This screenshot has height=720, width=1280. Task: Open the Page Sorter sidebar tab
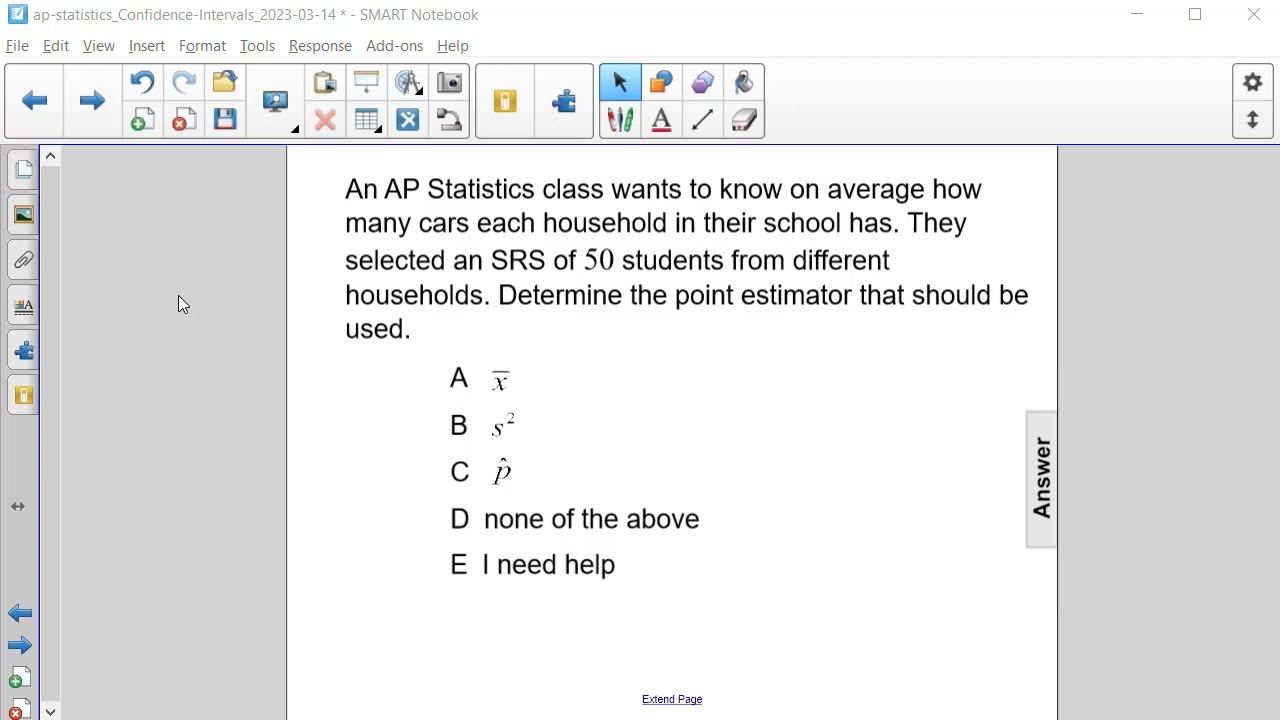(23, 170)
